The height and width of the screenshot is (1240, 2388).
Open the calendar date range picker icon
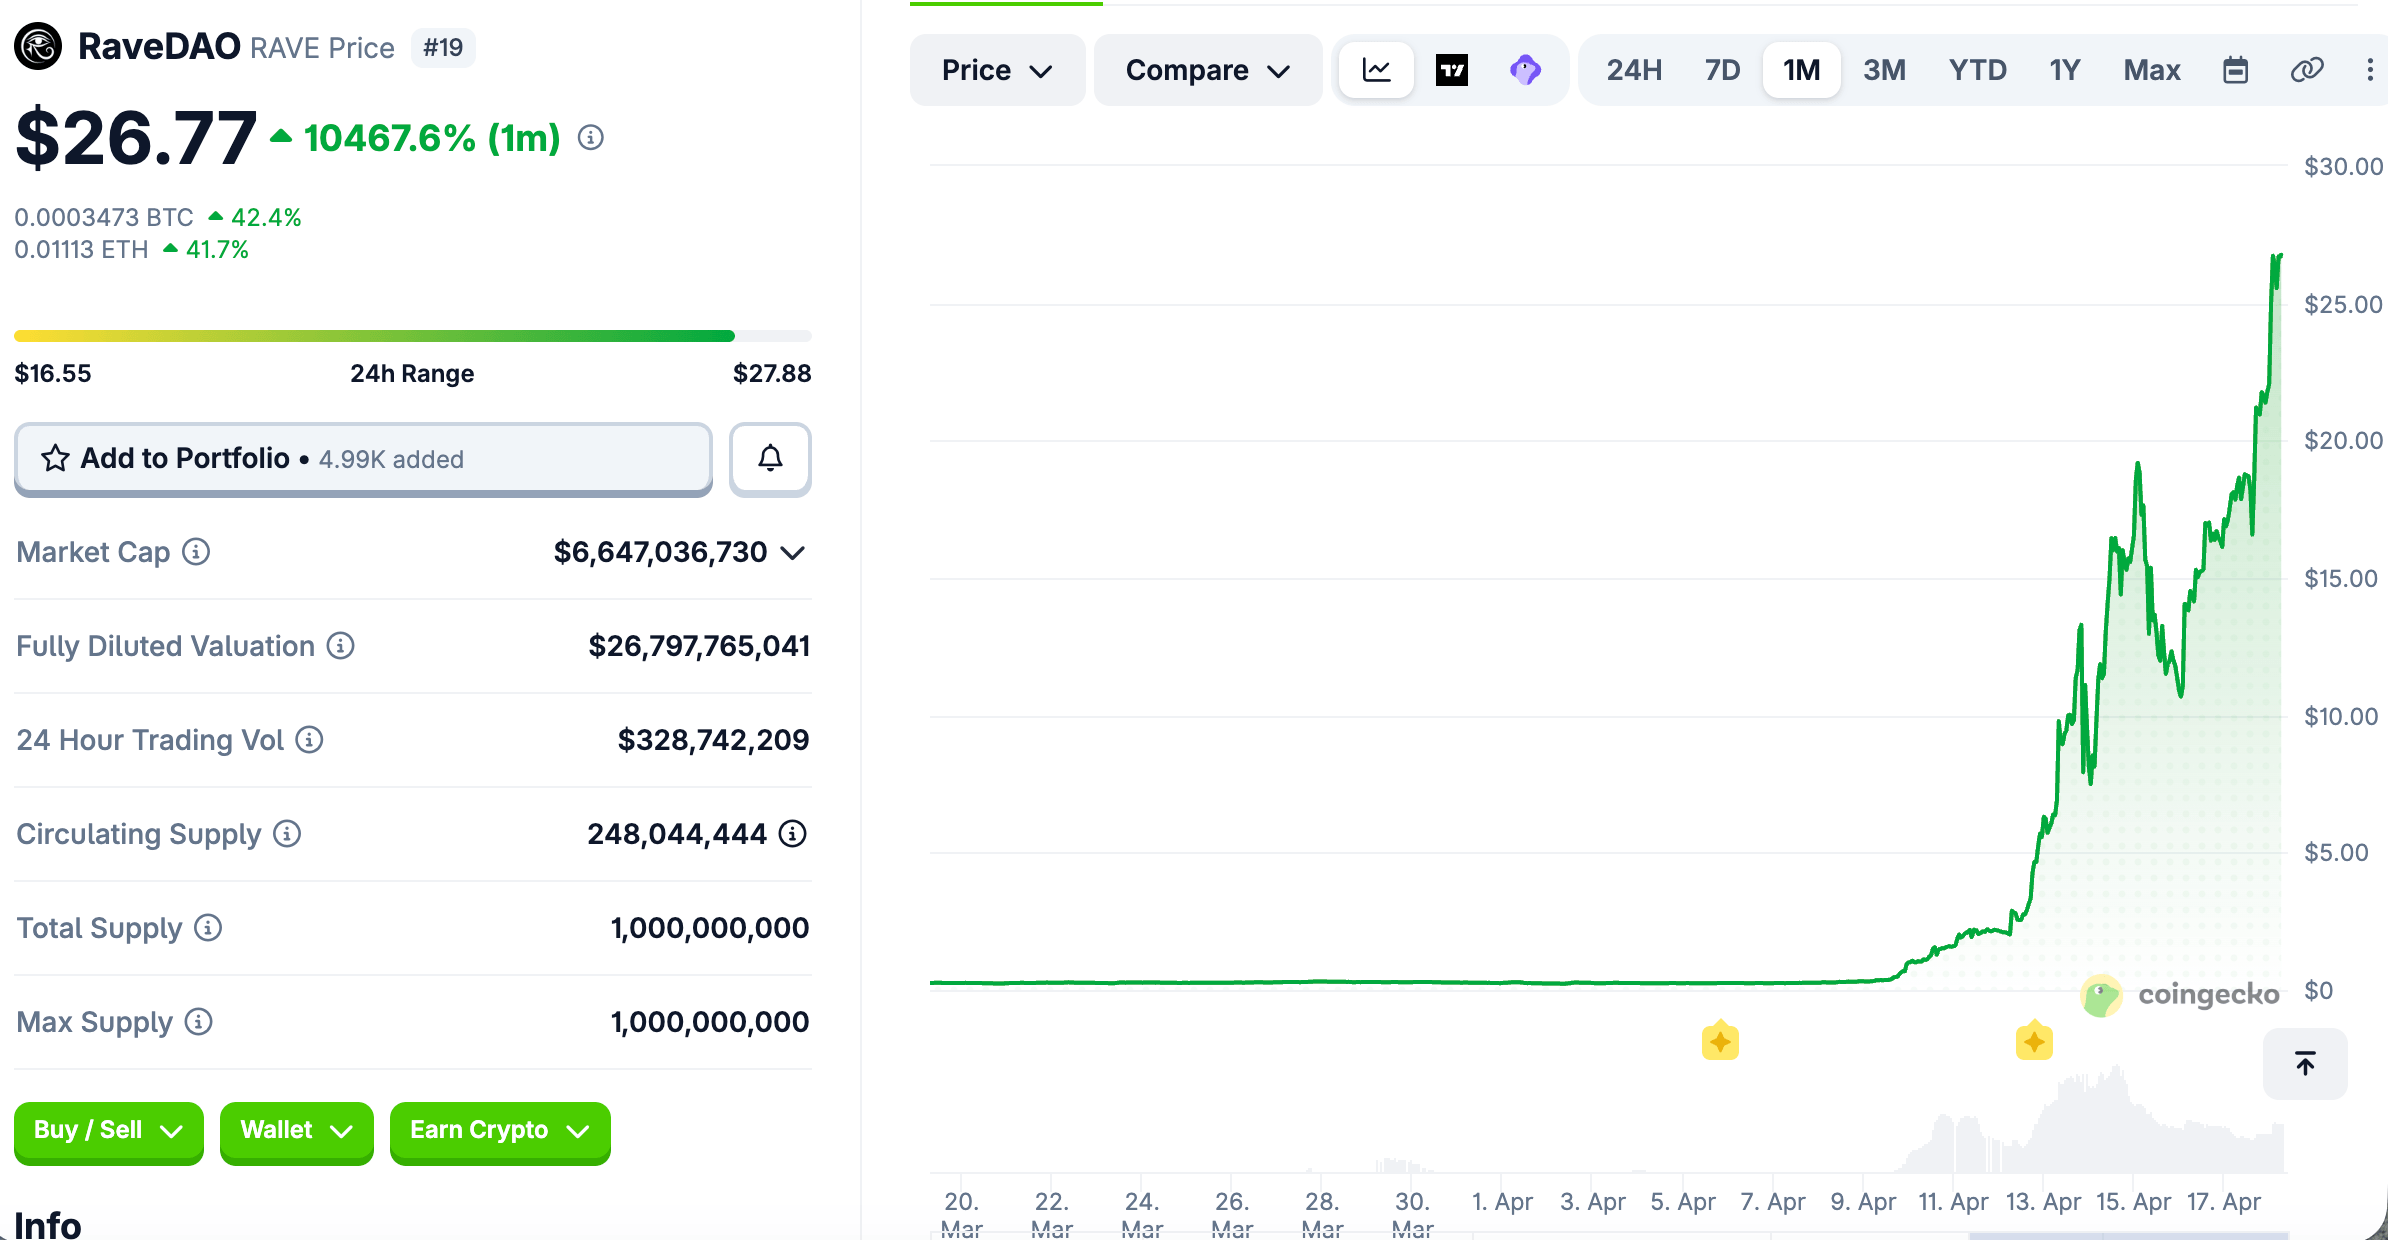tap(2236, 69)
